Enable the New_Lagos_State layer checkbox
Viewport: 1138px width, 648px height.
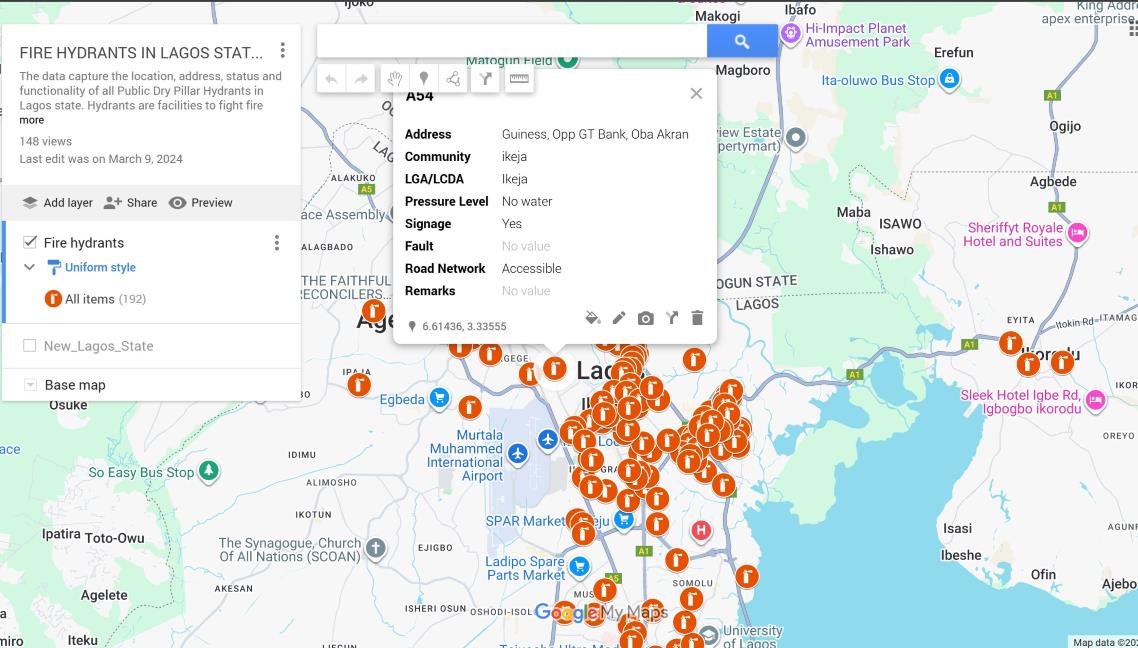tap(30, 346)
